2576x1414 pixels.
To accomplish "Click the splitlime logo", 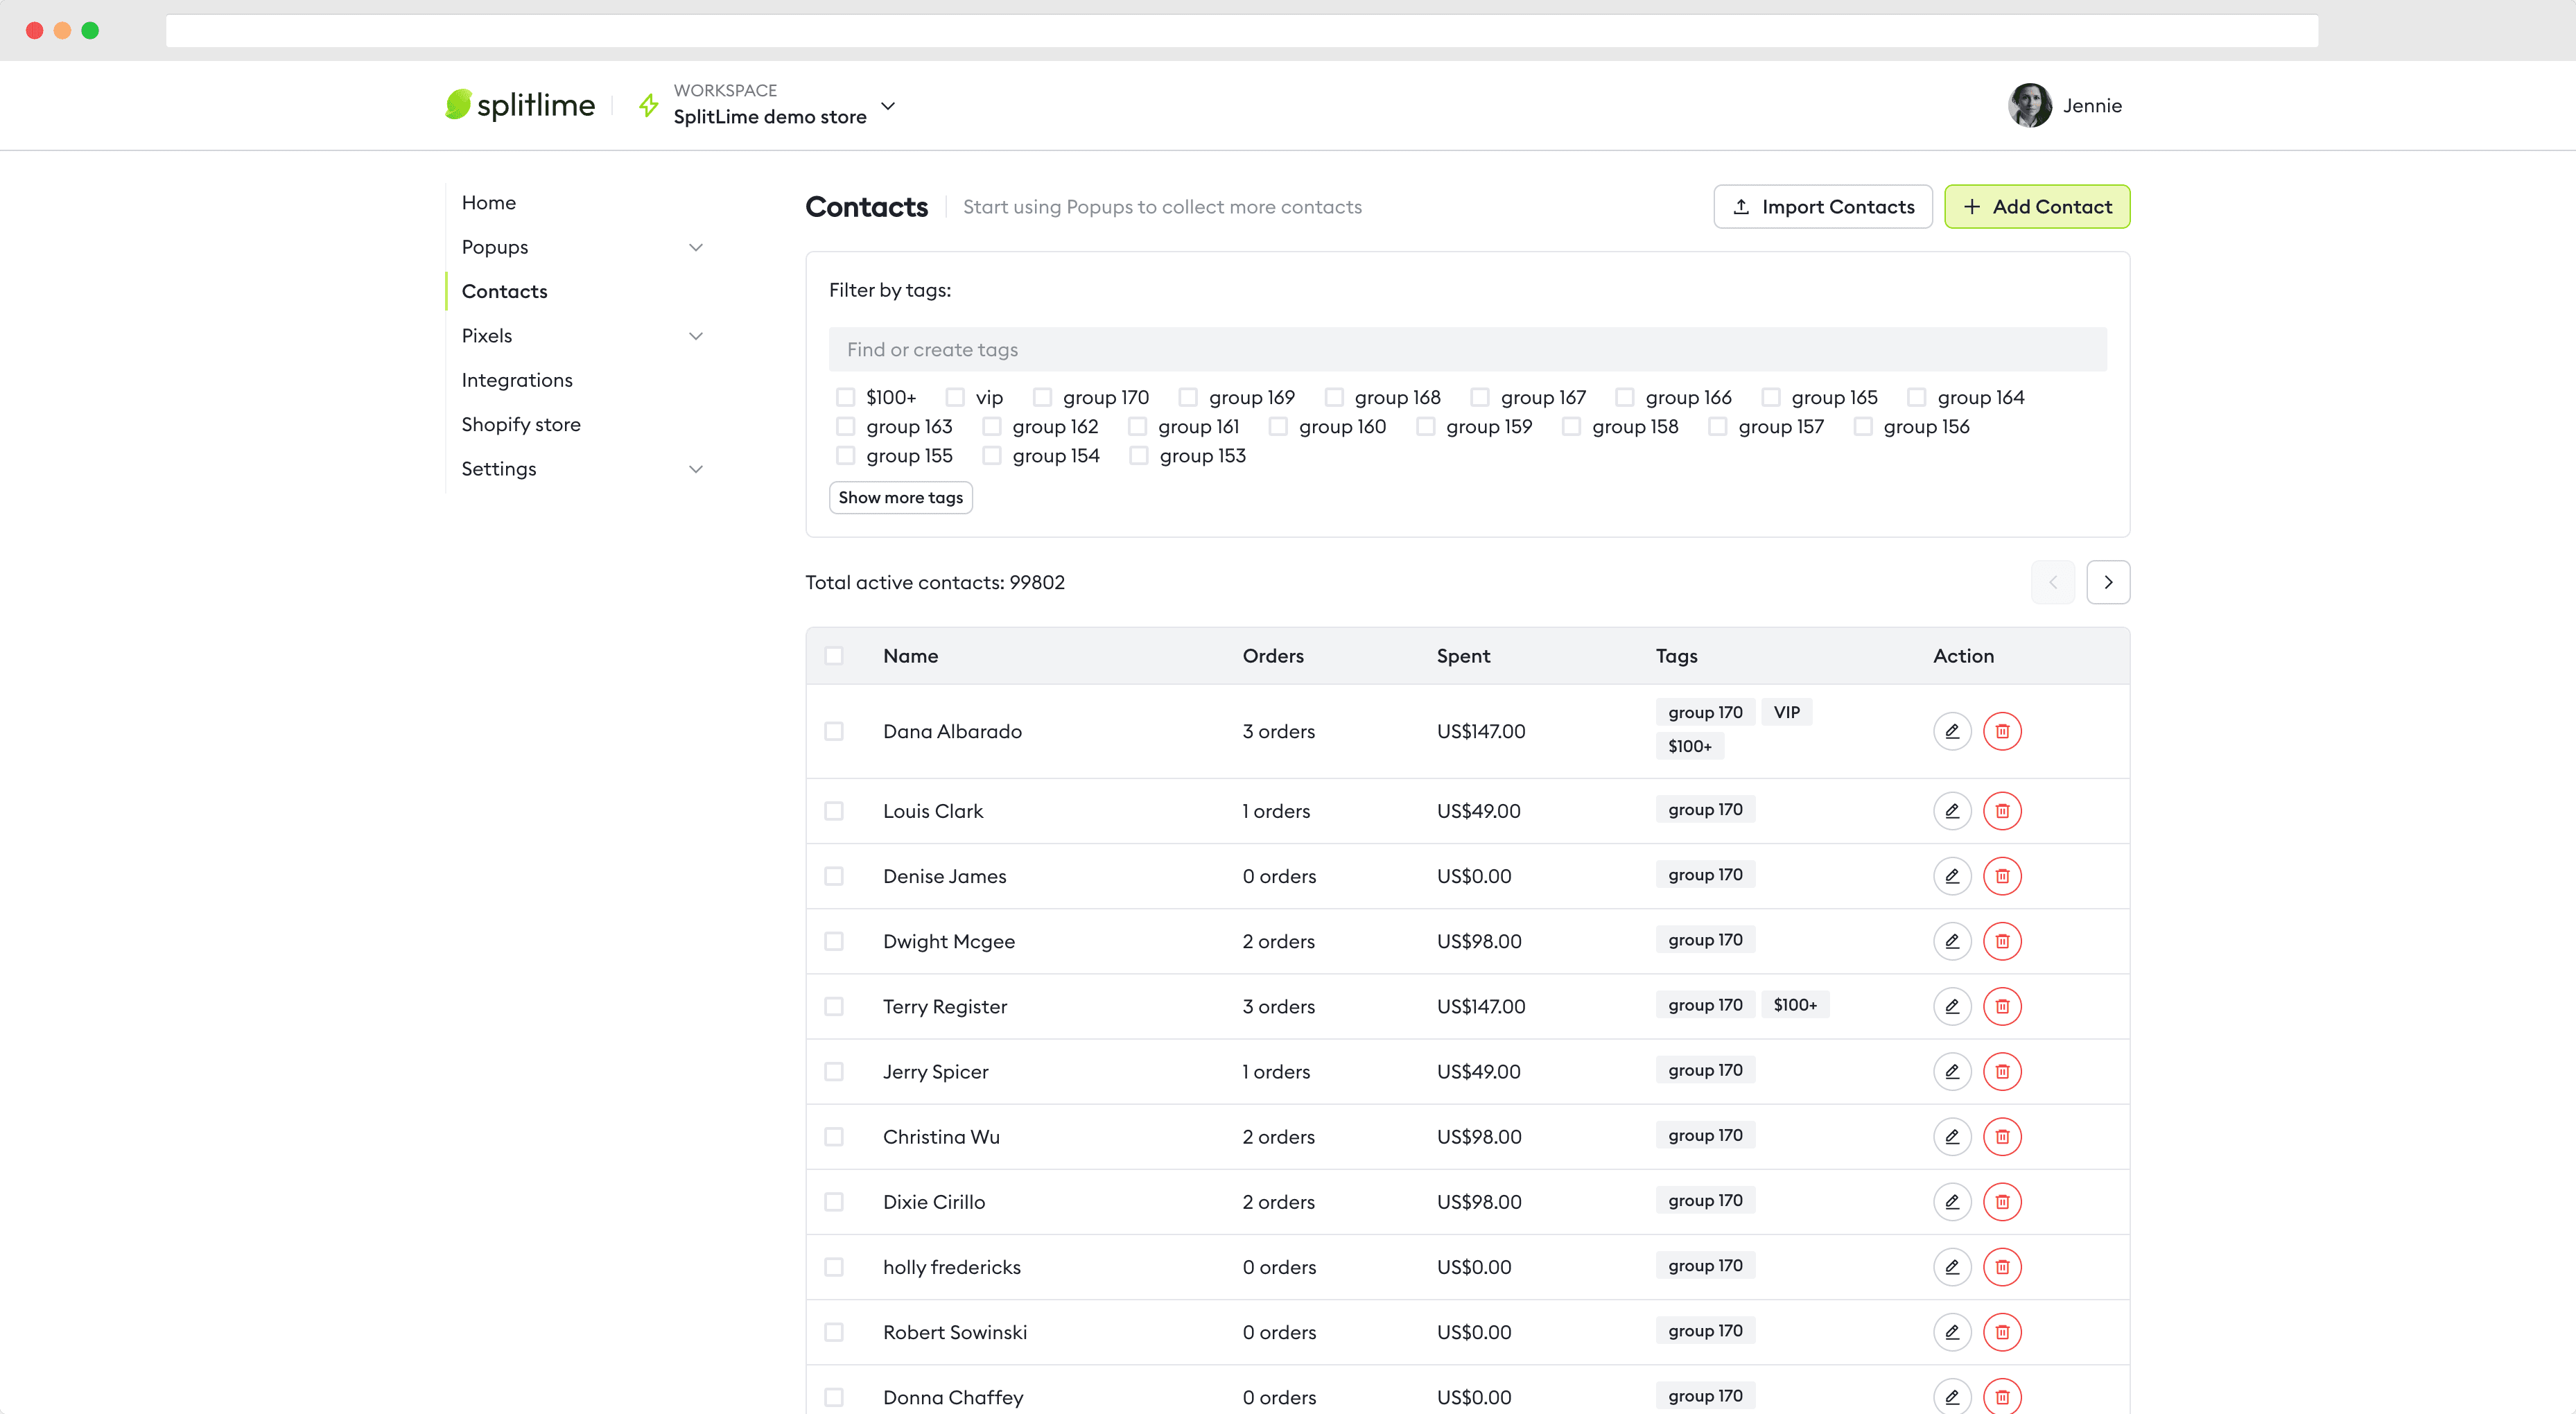I will tap(520, 105).
